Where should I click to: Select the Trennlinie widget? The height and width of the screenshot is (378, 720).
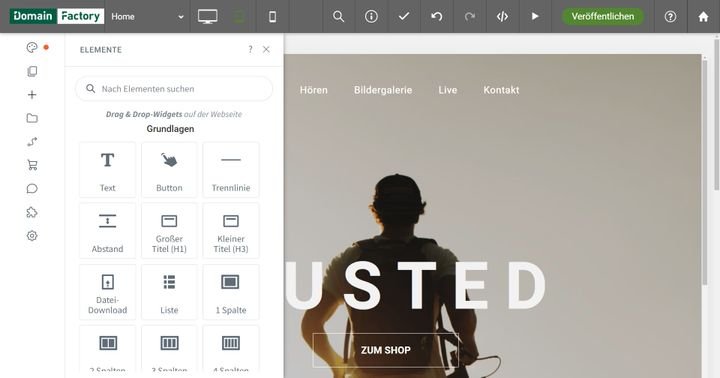(x=231, y=170)
